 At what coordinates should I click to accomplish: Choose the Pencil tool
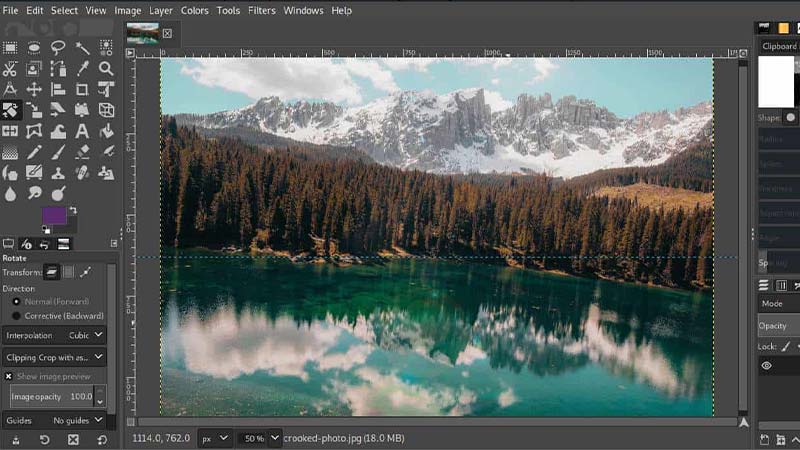click(34, 152)
